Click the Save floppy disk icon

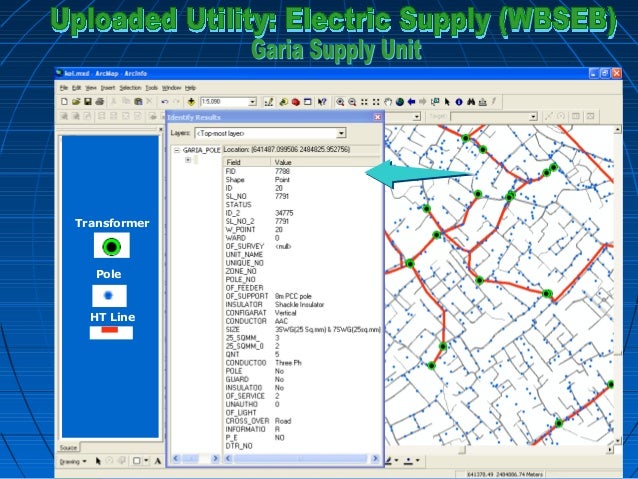click(87, 102)
